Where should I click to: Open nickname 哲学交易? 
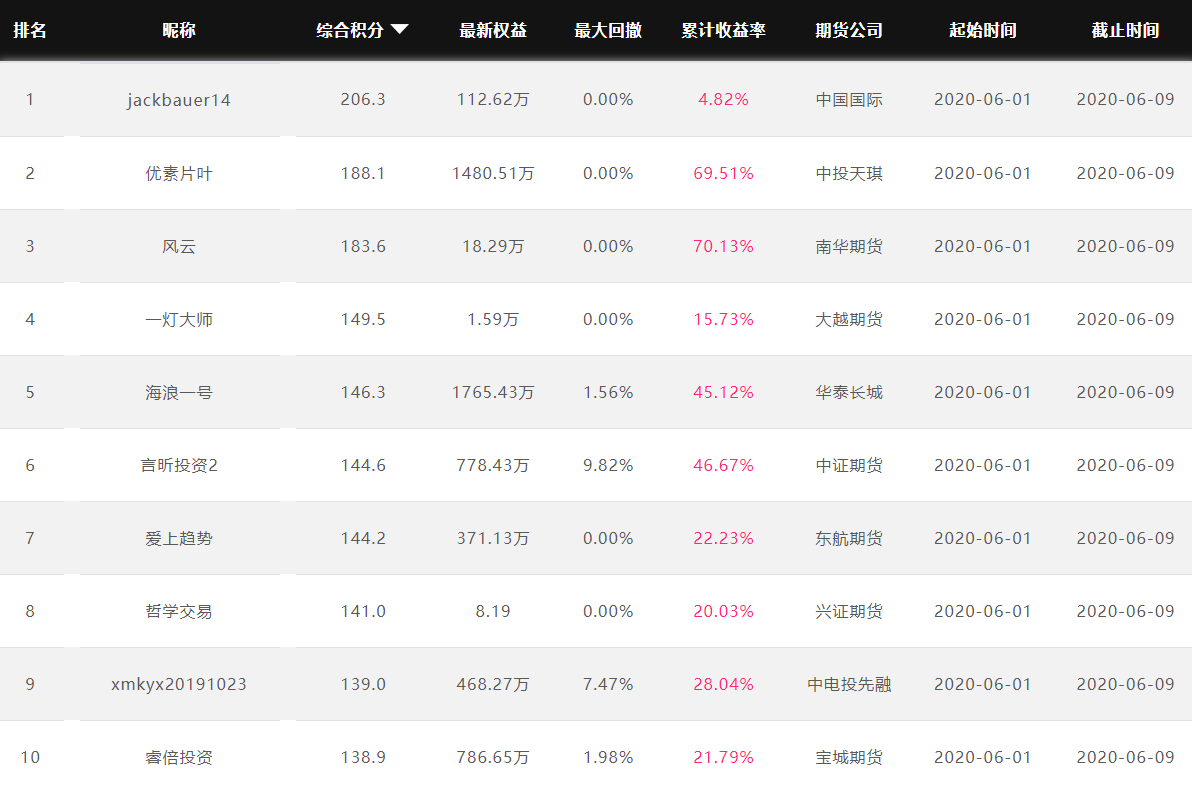coord(179,611)
